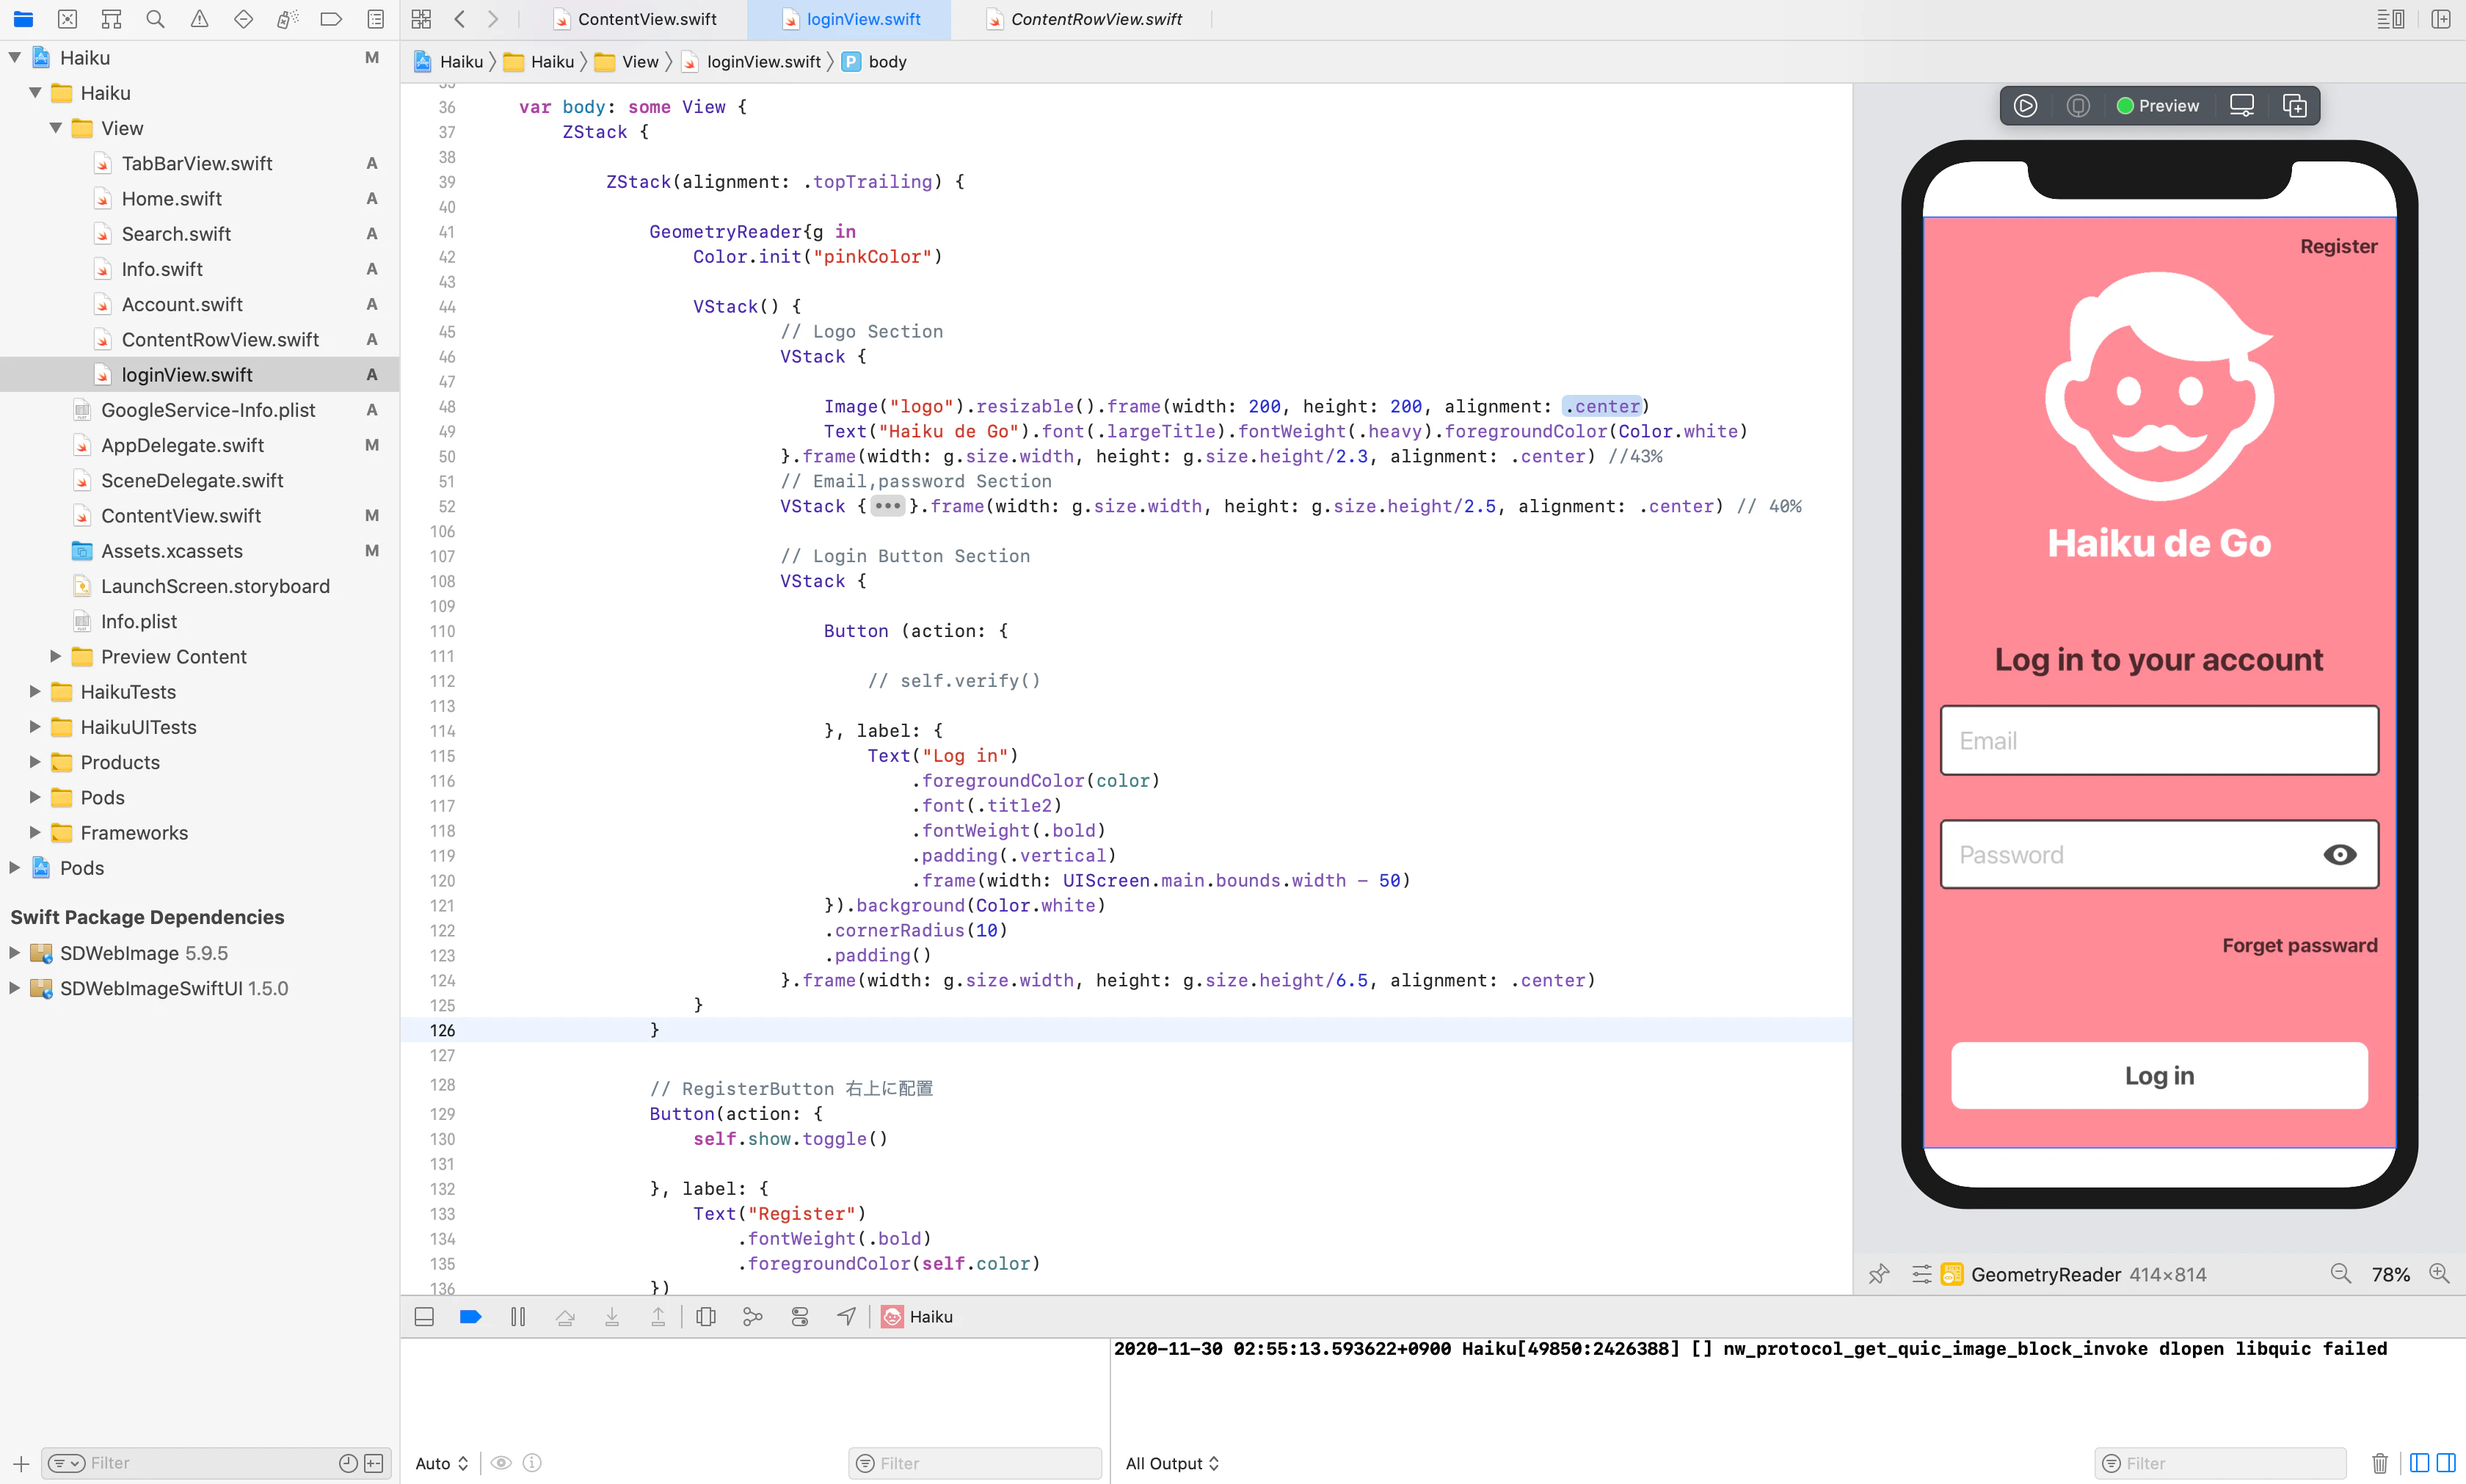Image resolution: width=2466 pixels, height=1484 pixels.
Task: Zoom in the preview canvas
Action: 2439,1274
